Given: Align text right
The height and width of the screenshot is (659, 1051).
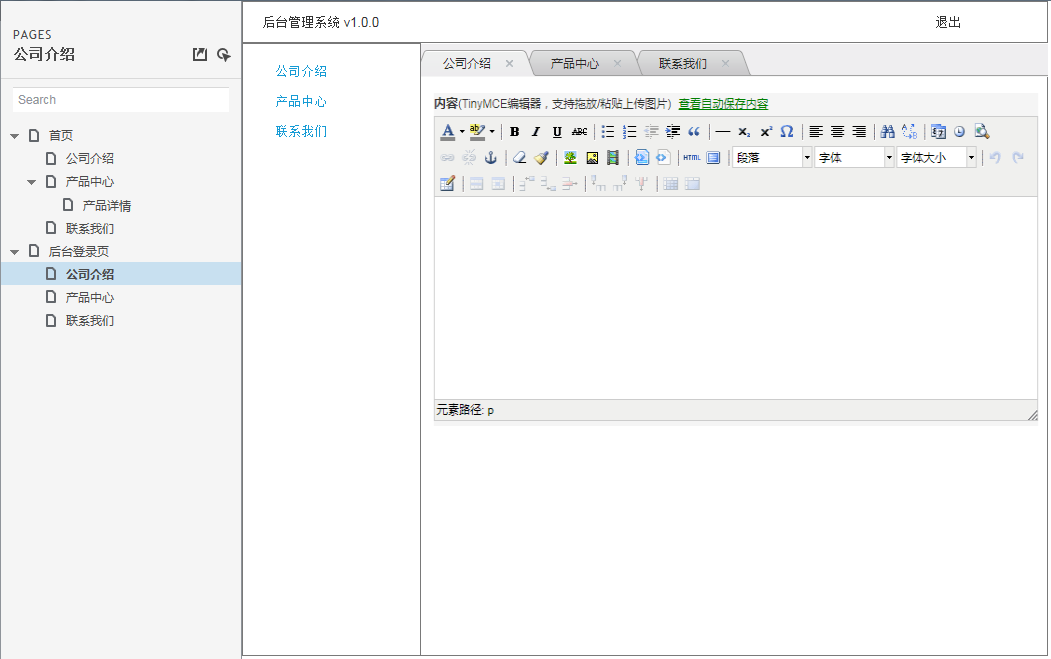Looking at the screenshot, I should pos(859,131).
